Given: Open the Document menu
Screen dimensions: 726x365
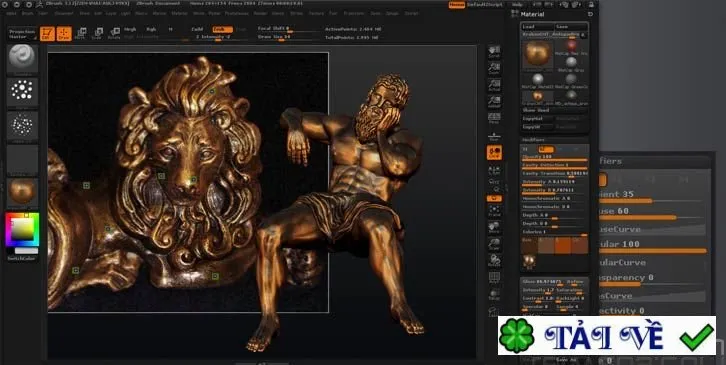Looking at the screenshot, I should 64,13.
